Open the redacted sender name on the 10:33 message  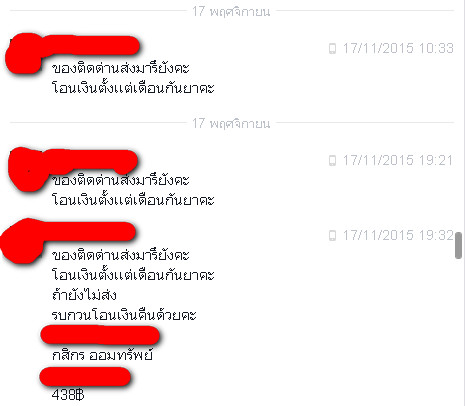90,45
